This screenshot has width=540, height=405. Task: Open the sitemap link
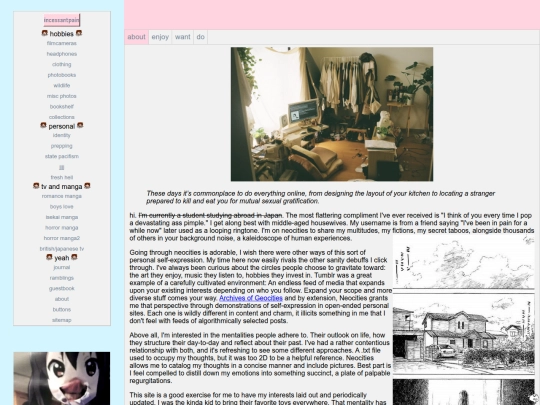62,320
